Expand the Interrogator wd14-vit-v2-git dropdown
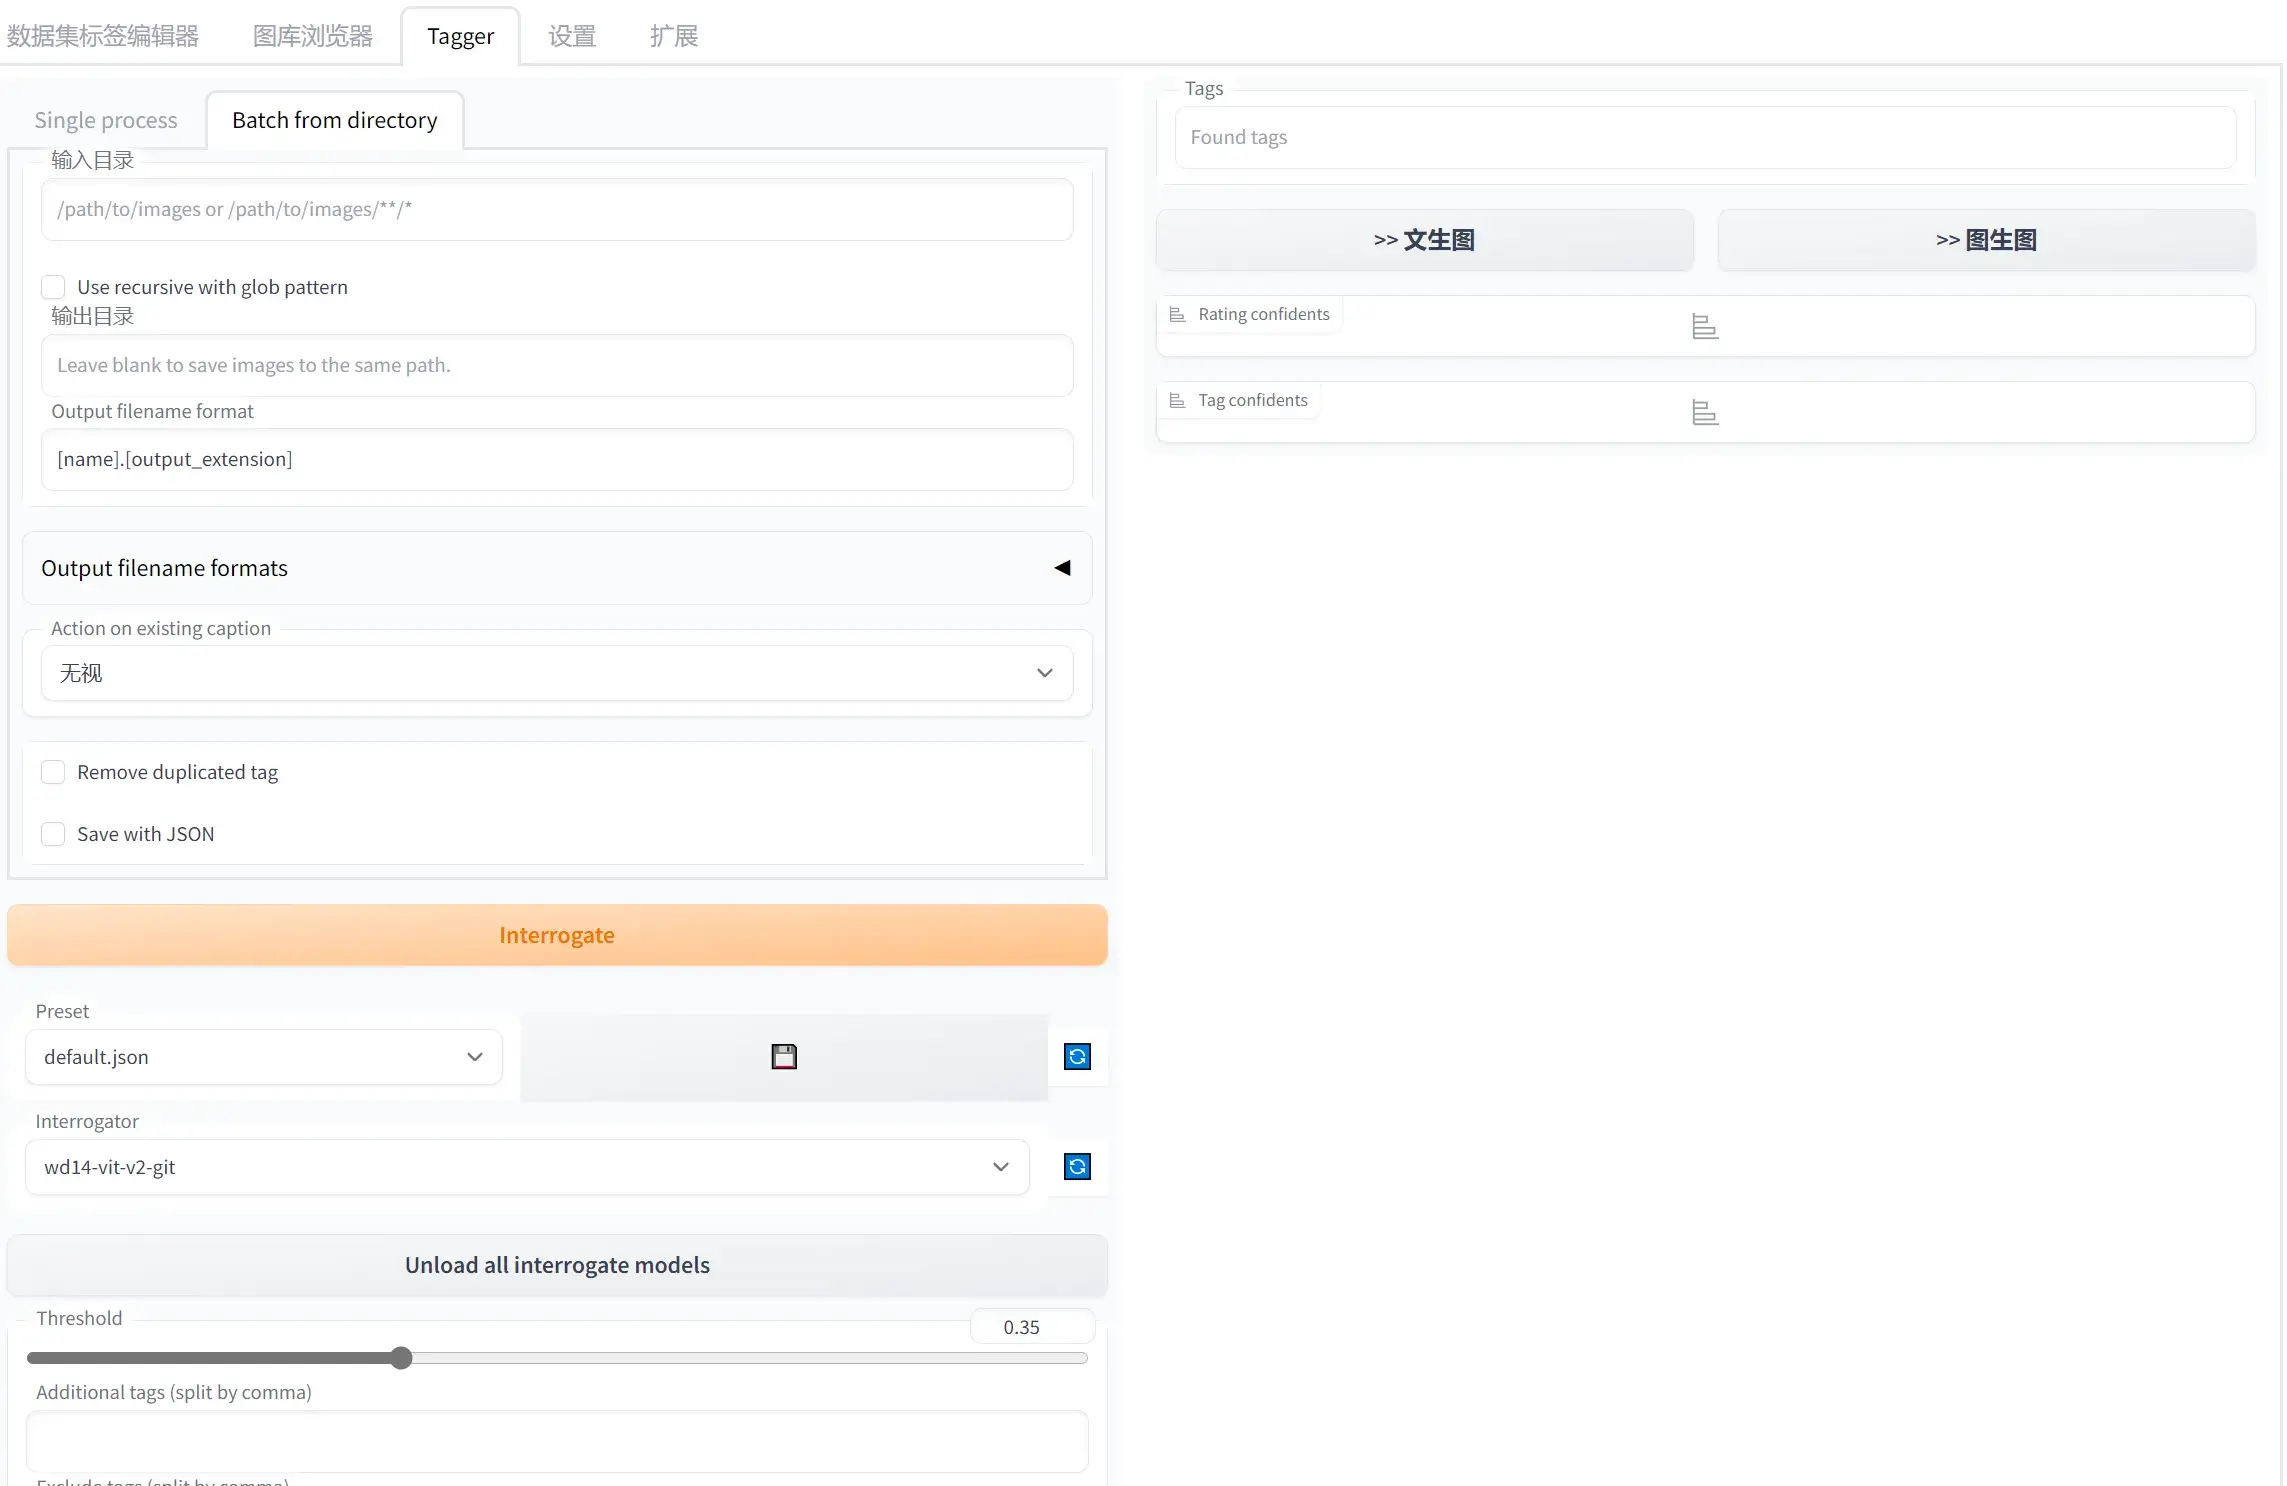The width and height of the screenshot is (2287, 1486). [x=526, y=1167]
